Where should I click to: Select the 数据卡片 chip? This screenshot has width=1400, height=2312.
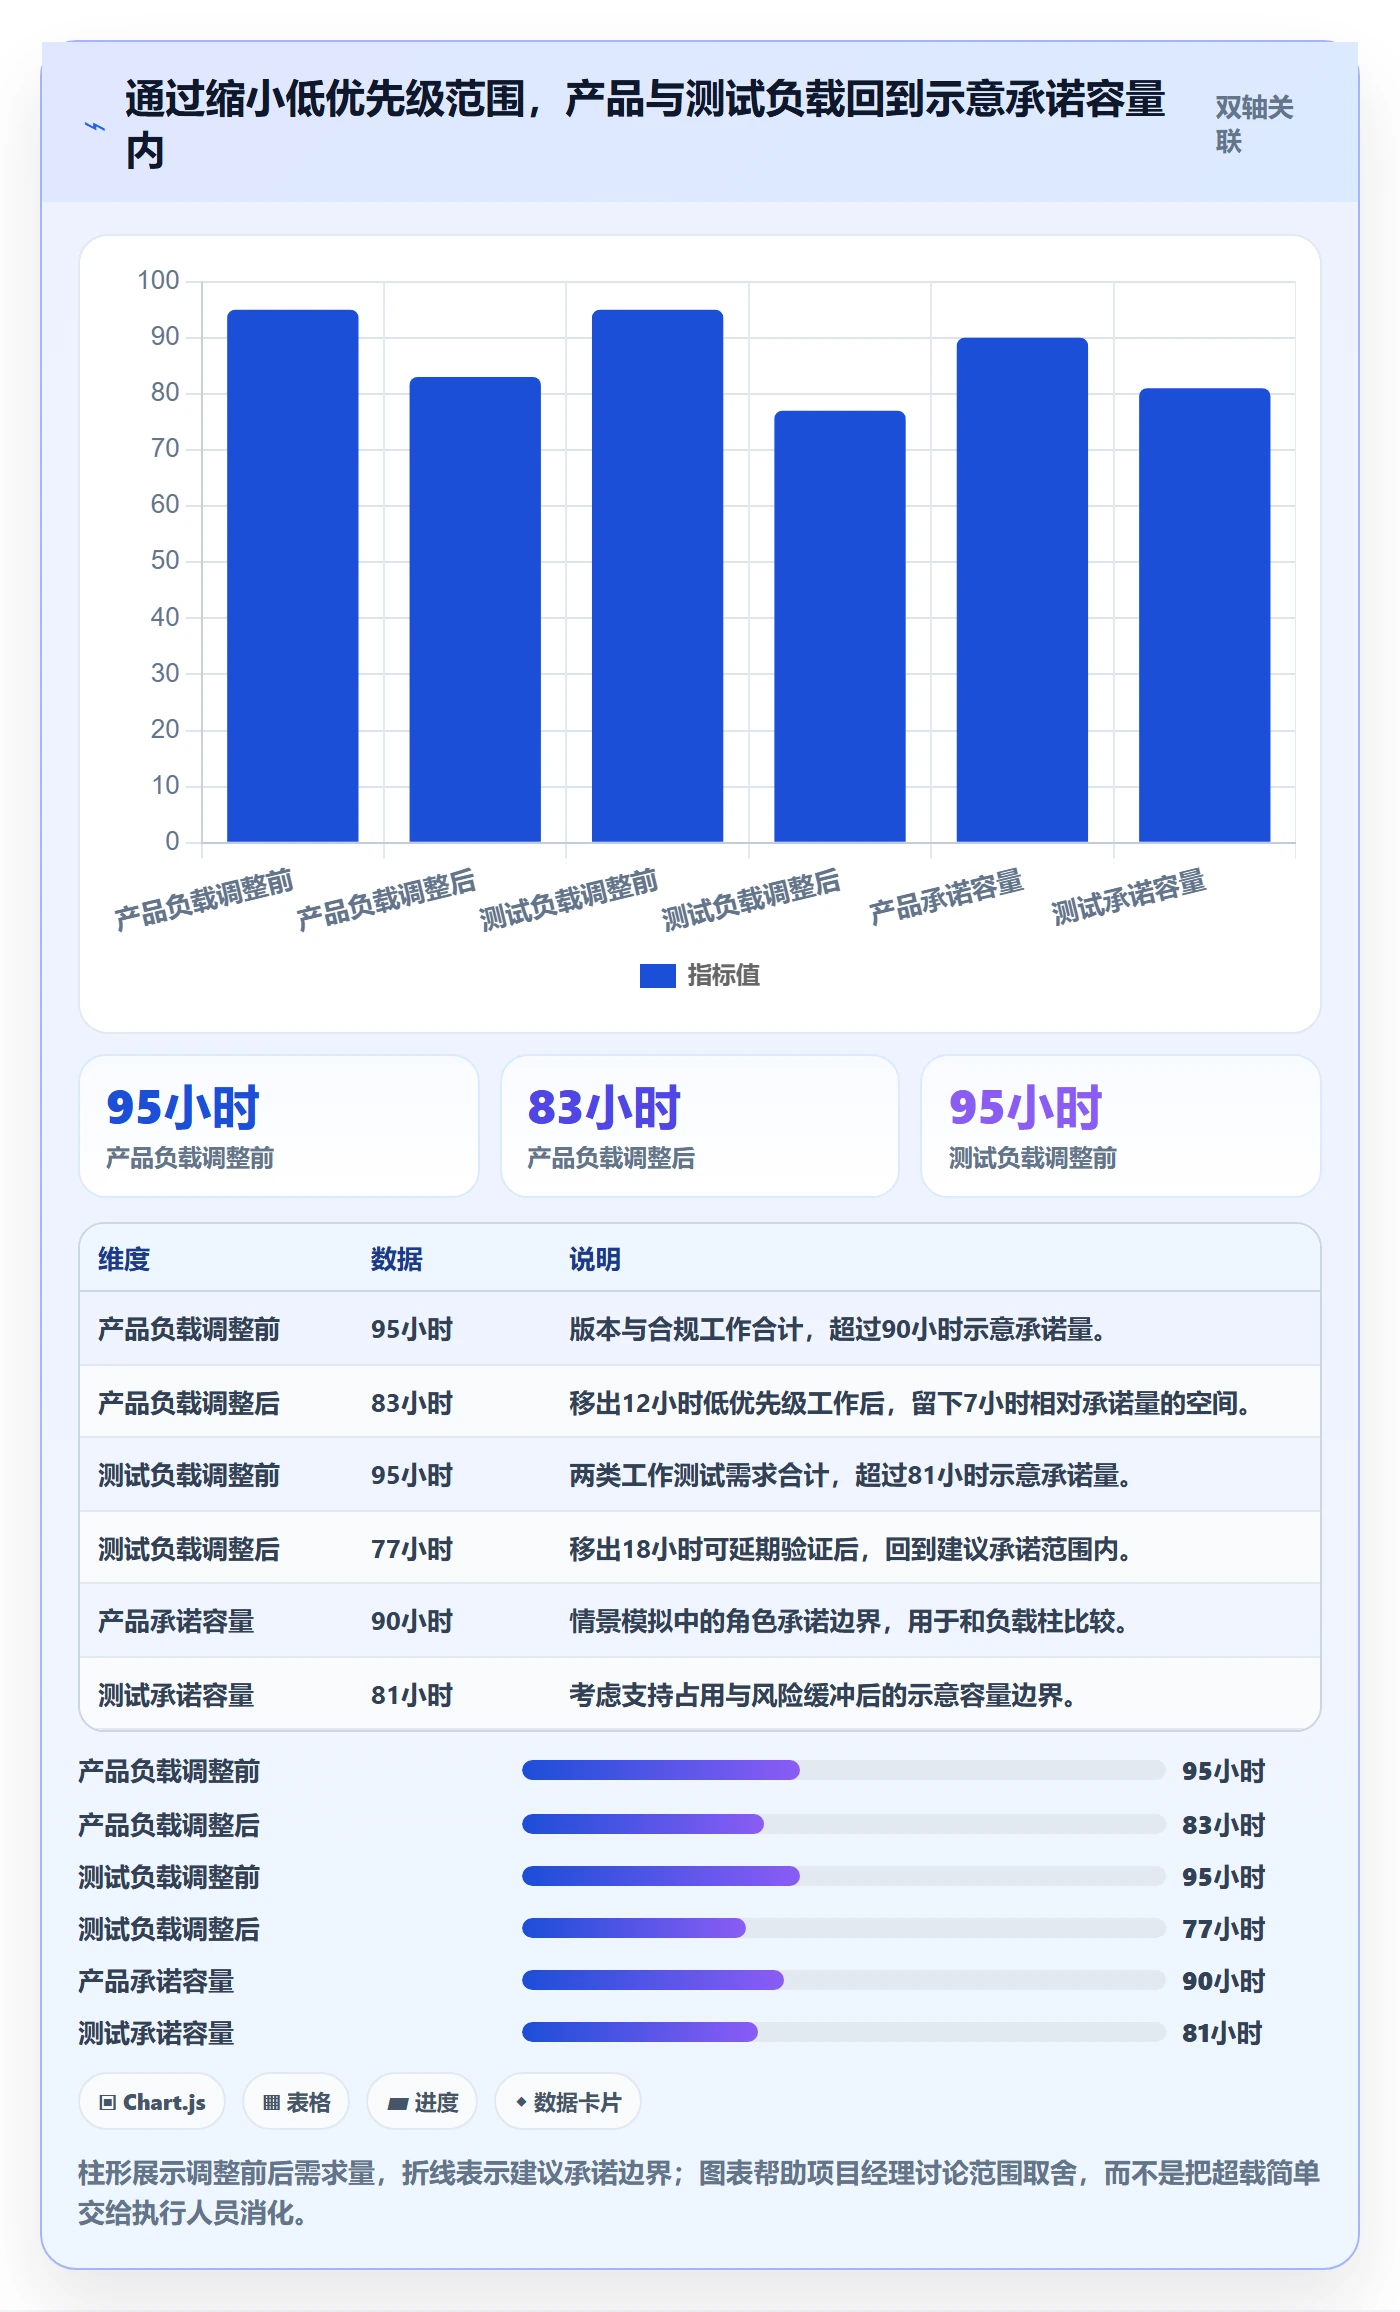tap(568, 2102)
